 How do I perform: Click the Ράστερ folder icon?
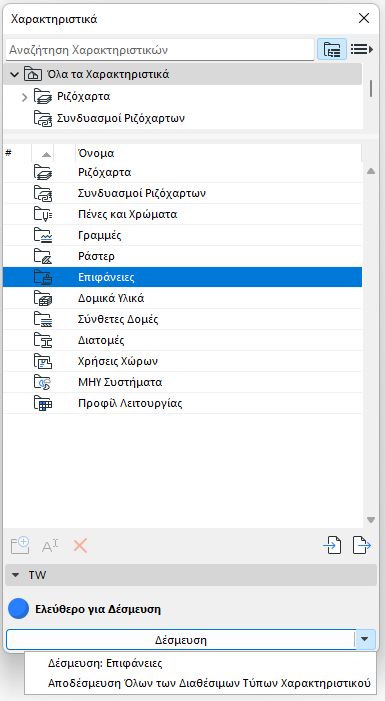[x=43, y=256]
